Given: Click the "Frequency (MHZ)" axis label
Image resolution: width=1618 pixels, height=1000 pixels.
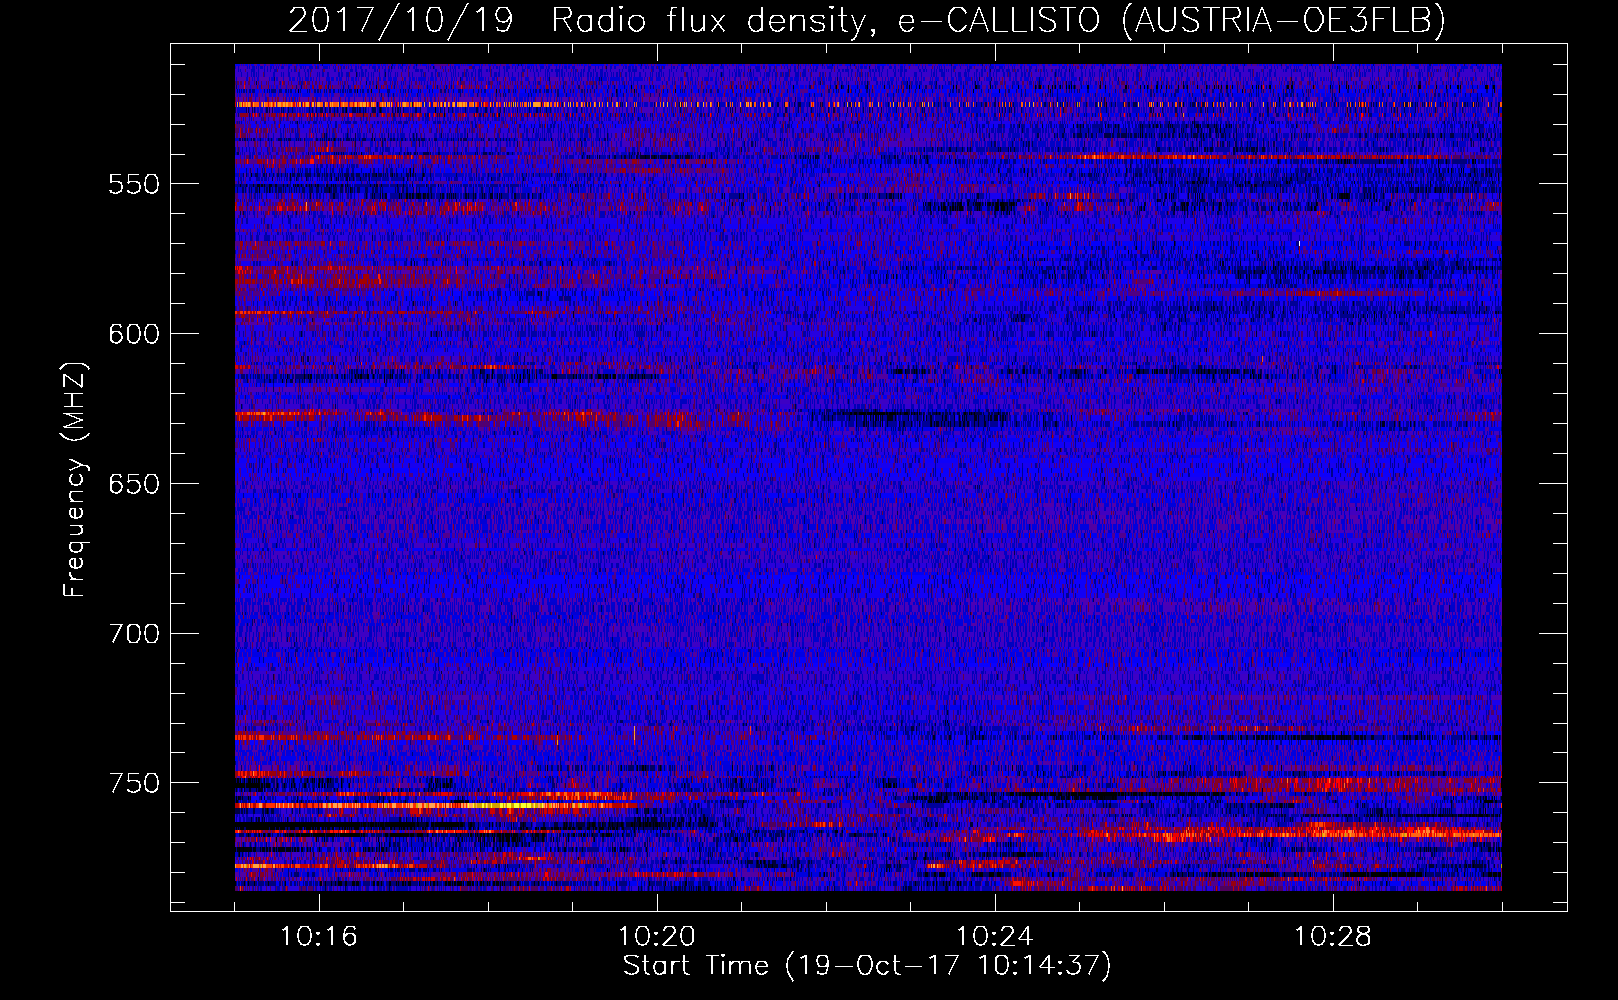Looking at the screenshot, I should pos(75,479).
